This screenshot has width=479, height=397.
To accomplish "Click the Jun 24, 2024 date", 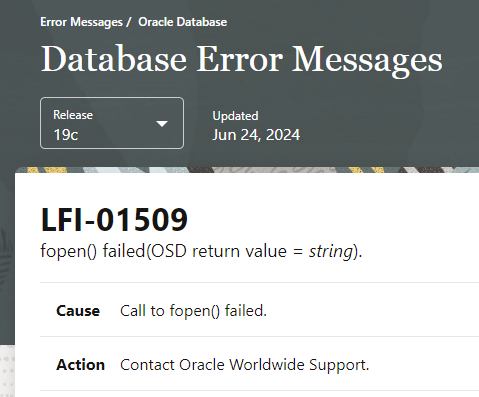I will click(256, 135).
